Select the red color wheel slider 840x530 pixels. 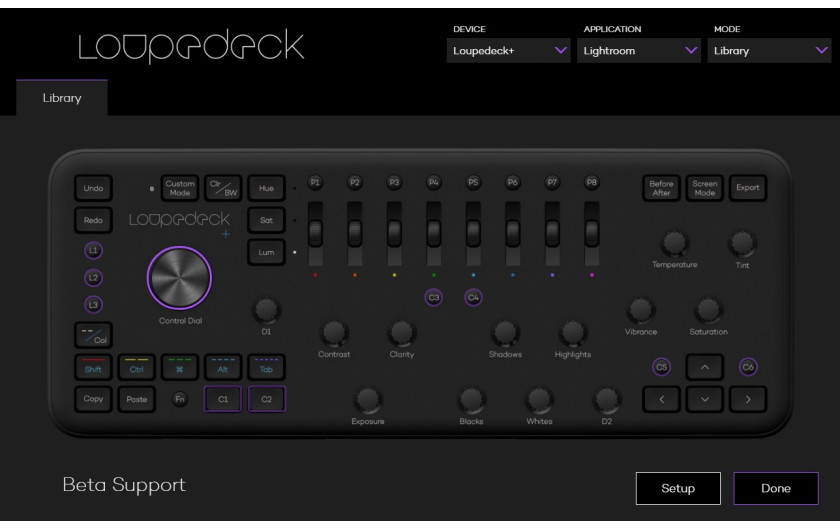pyautogui.click(x=315, y=233)
